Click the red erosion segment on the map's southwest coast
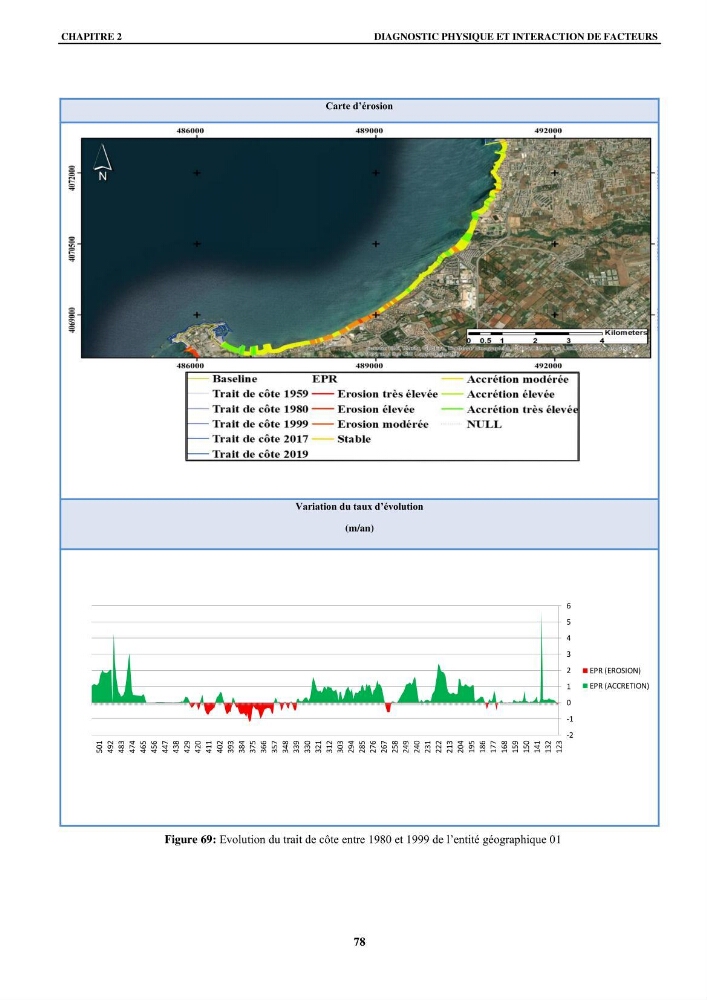 tap(191, 351)
